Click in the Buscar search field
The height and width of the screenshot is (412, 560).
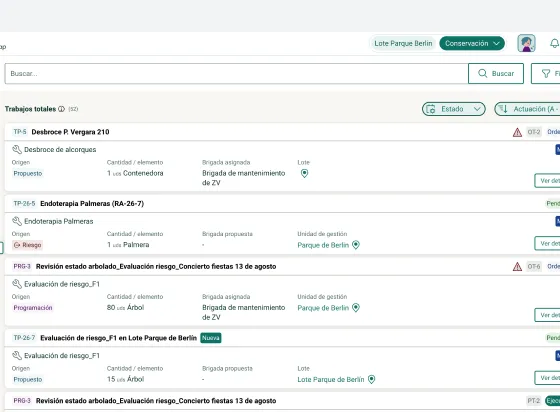(236, 74)
